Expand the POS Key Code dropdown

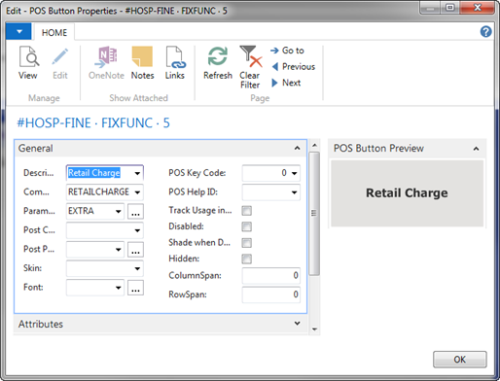[294, 173]
